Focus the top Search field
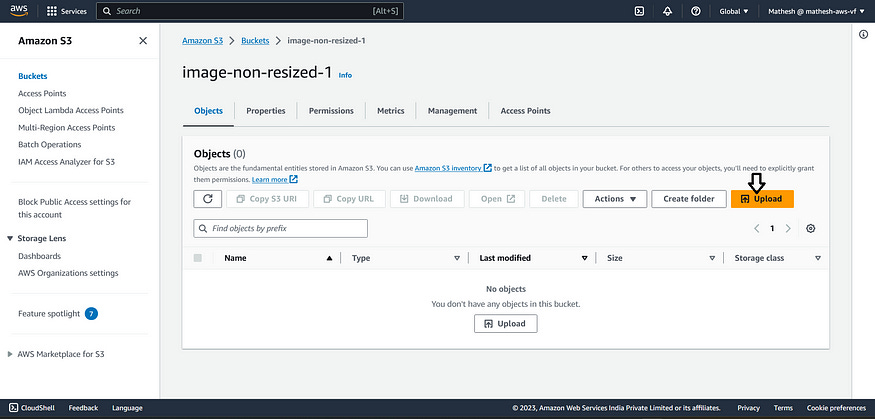The height and width of the screenshot is (419, 875). pos(249,11)
